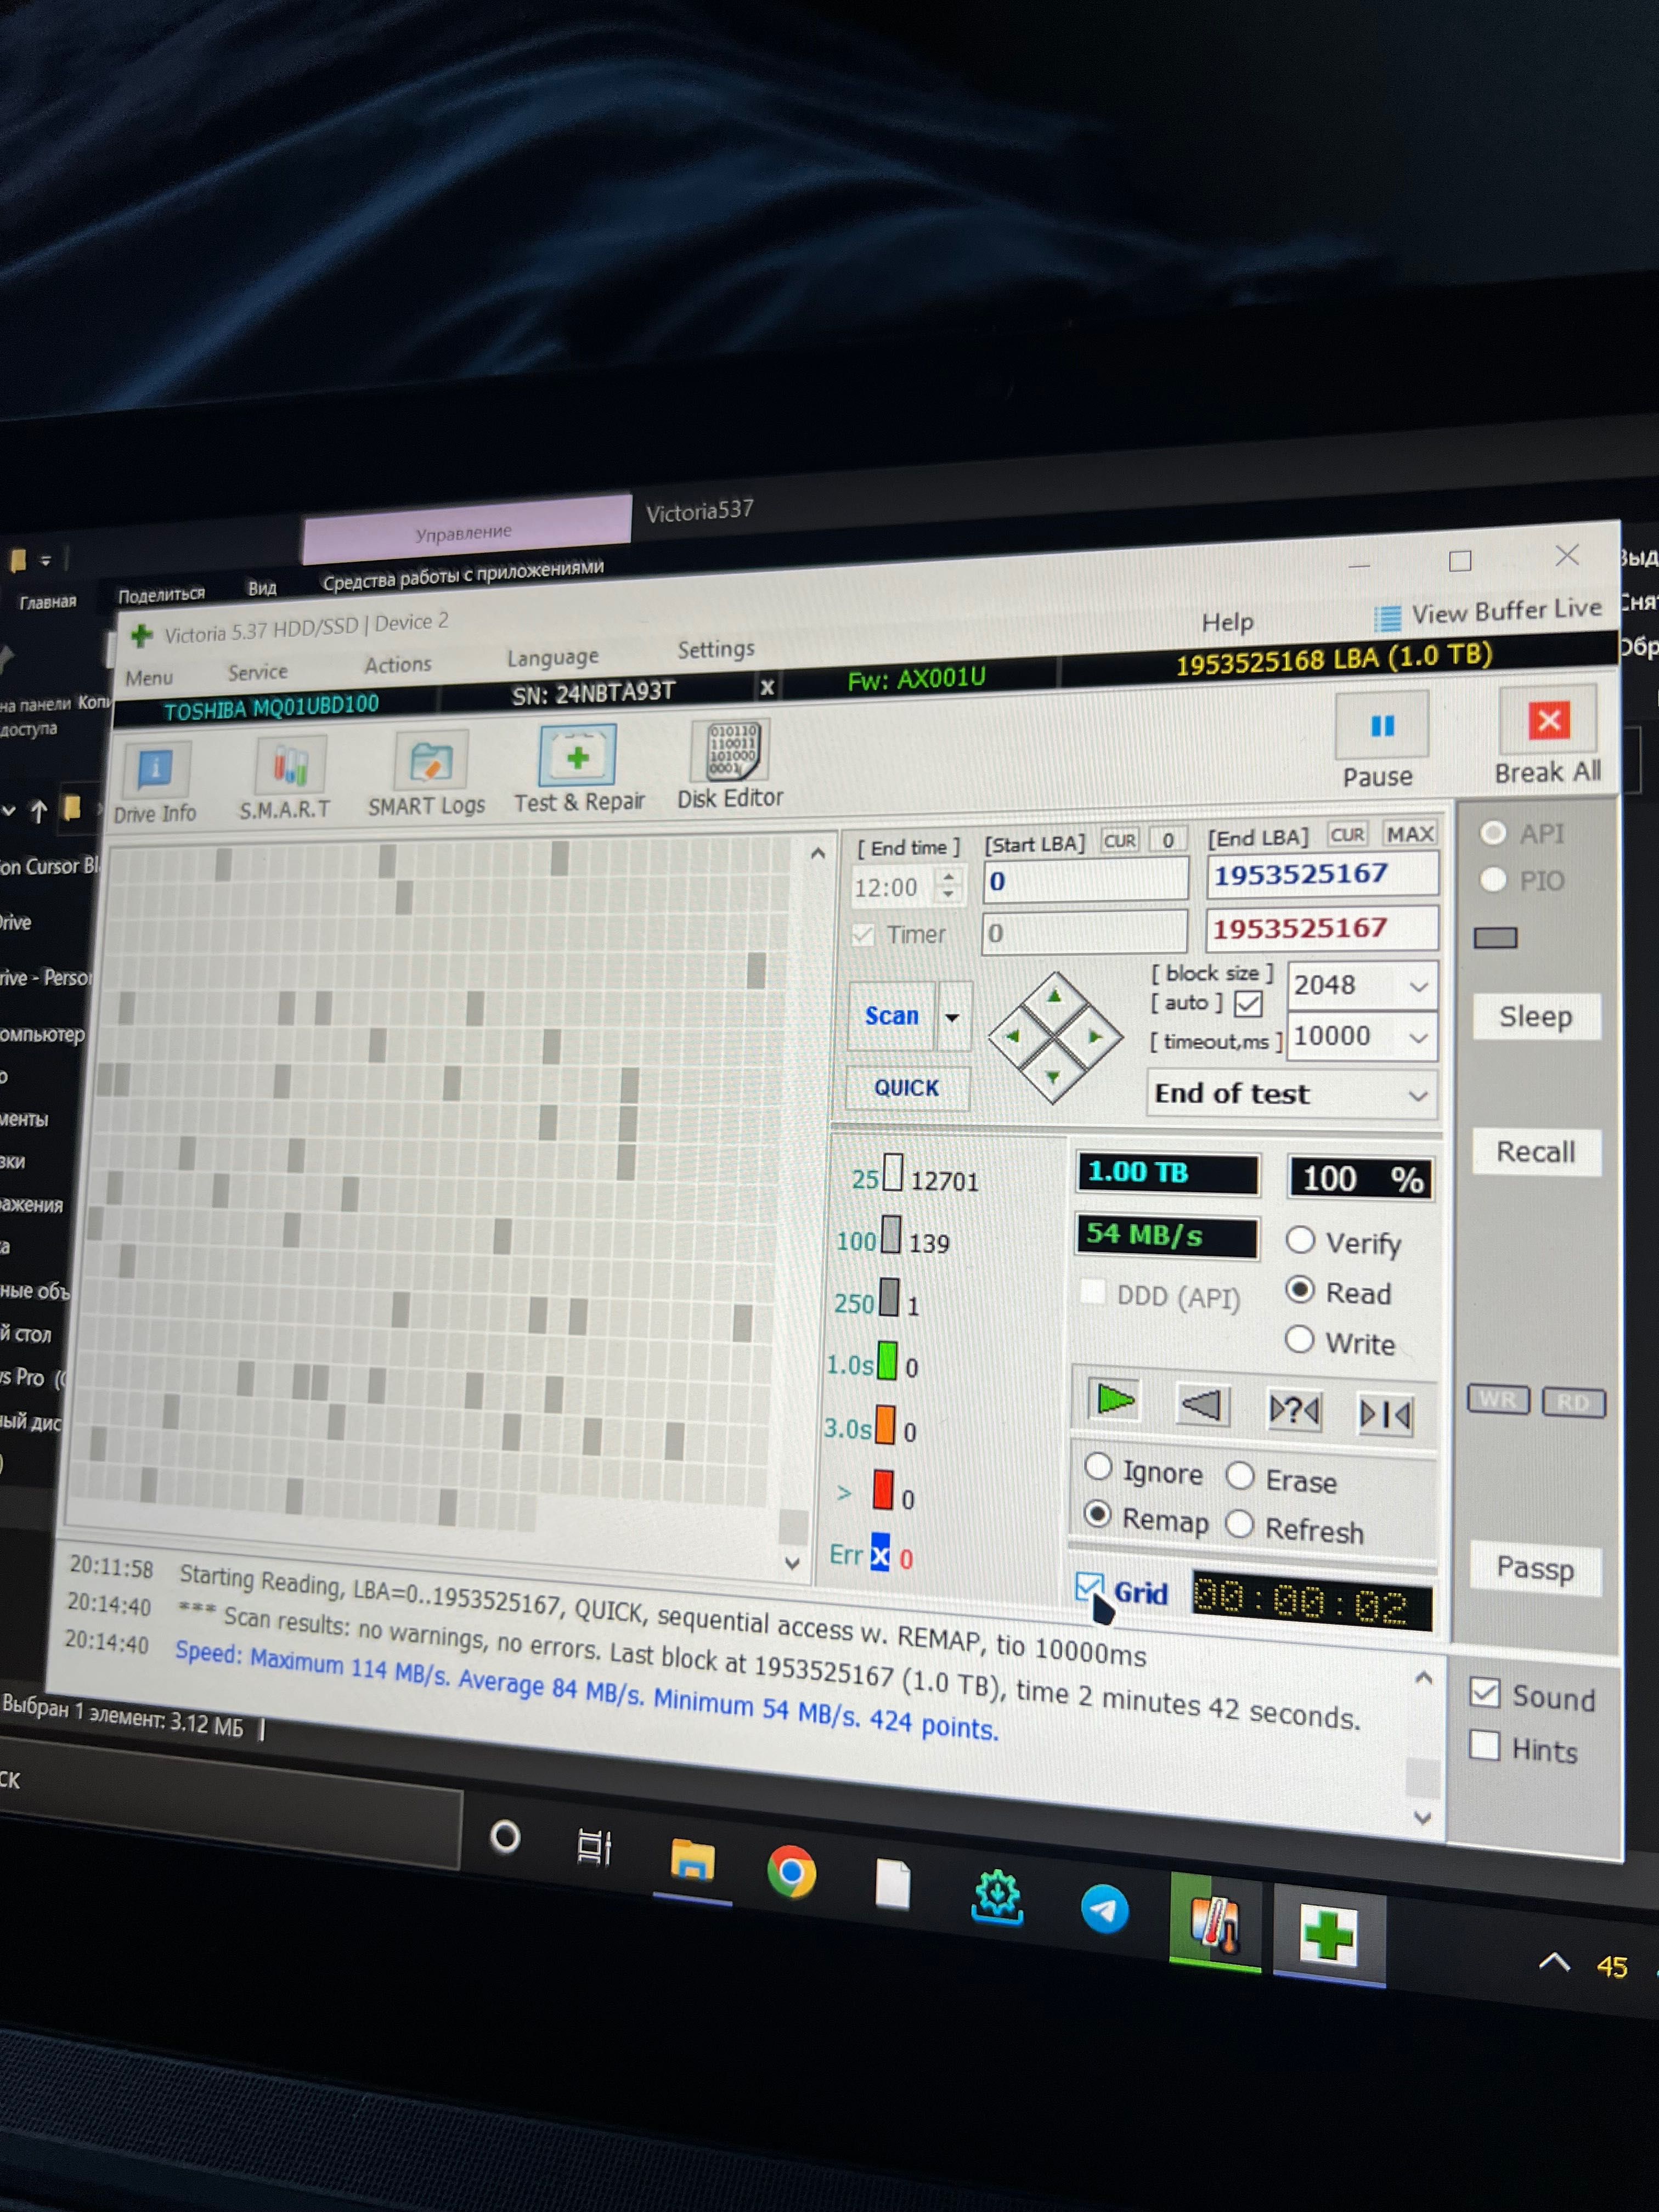Viewport: 1659px width, 2212px height.
Task: Open File Explorer from the taskbar
Action: tap(692, 1861)
